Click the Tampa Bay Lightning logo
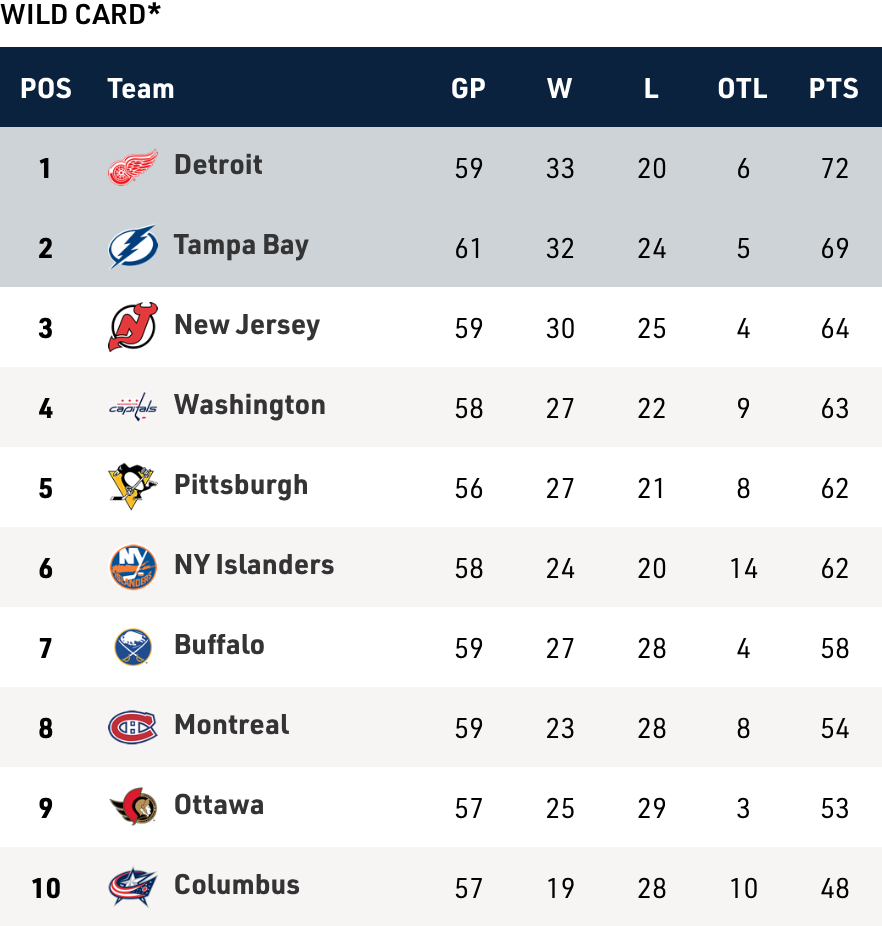The height and width of the screenshot is (926, 882). [x=133, y=247]
